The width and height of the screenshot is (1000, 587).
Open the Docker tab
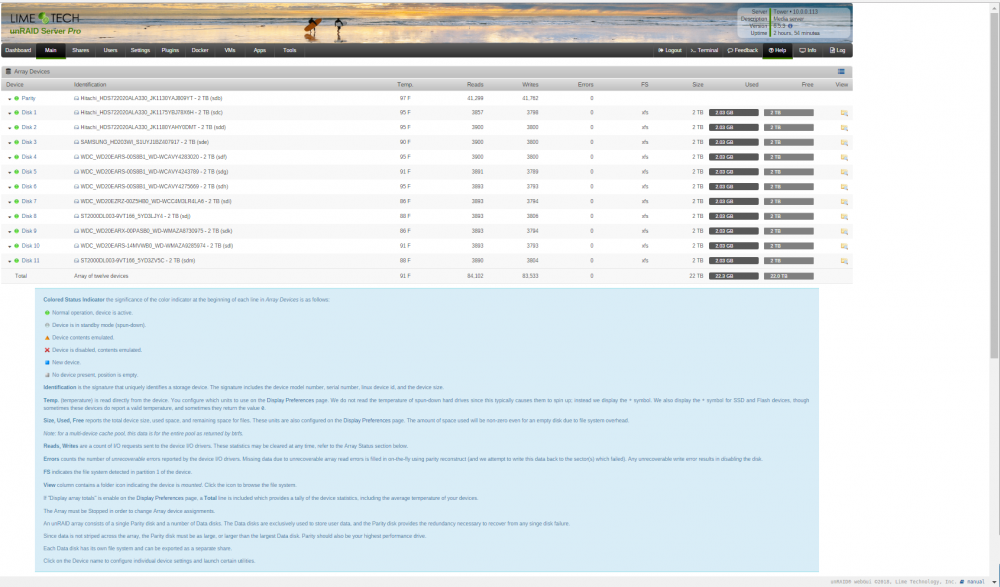[200, 50]
